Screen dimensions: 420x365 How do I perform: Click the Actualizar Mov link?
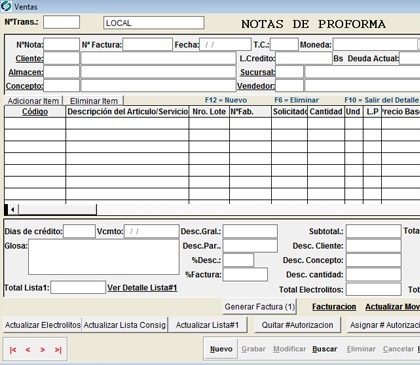[392, 307]
